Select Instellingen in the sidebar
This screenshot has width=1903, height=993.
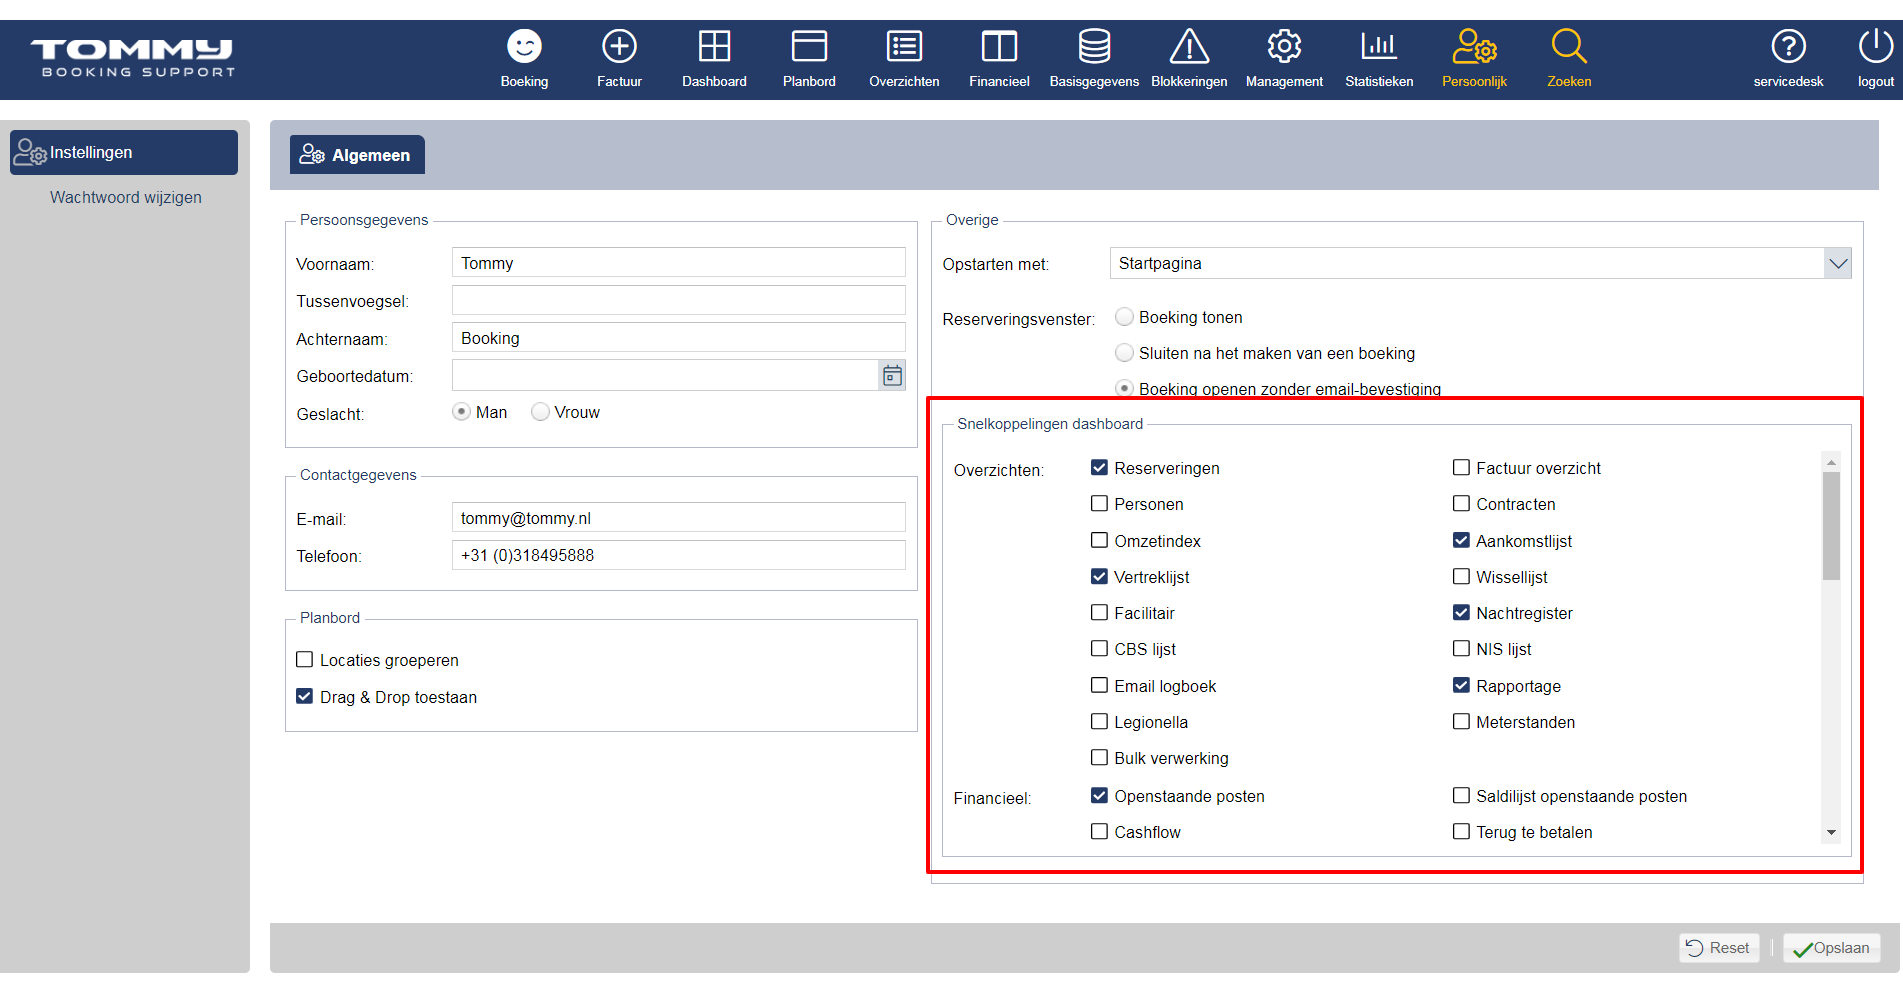[x=124, y=153]
